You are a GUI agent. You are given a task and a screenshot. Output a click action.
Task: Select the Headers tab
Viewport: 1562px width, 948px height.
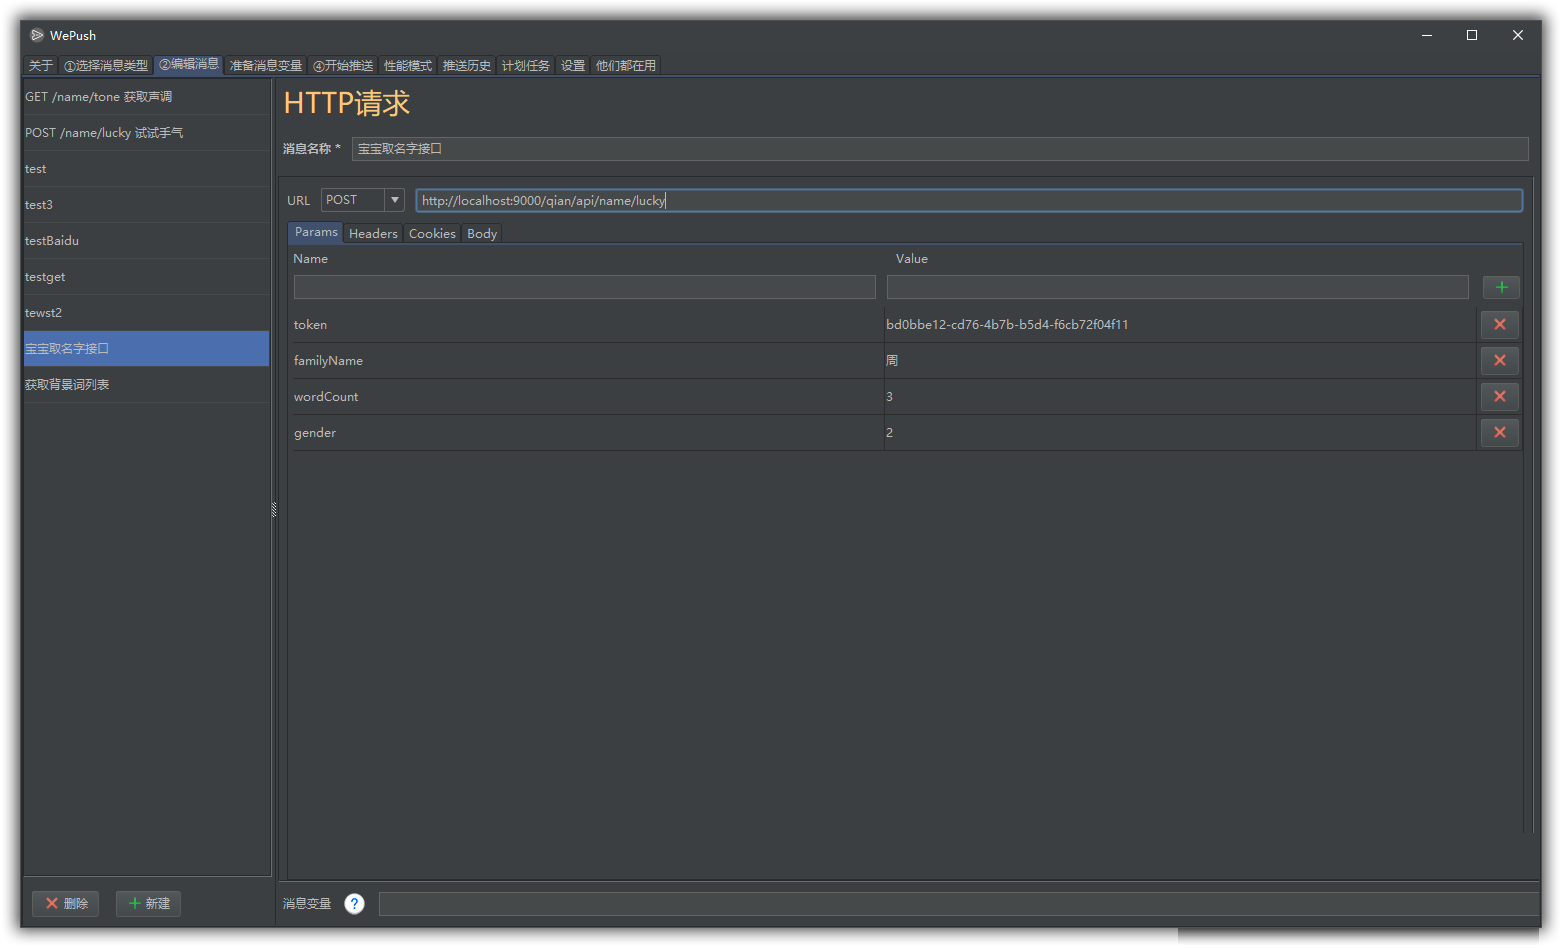coord(373,234)
